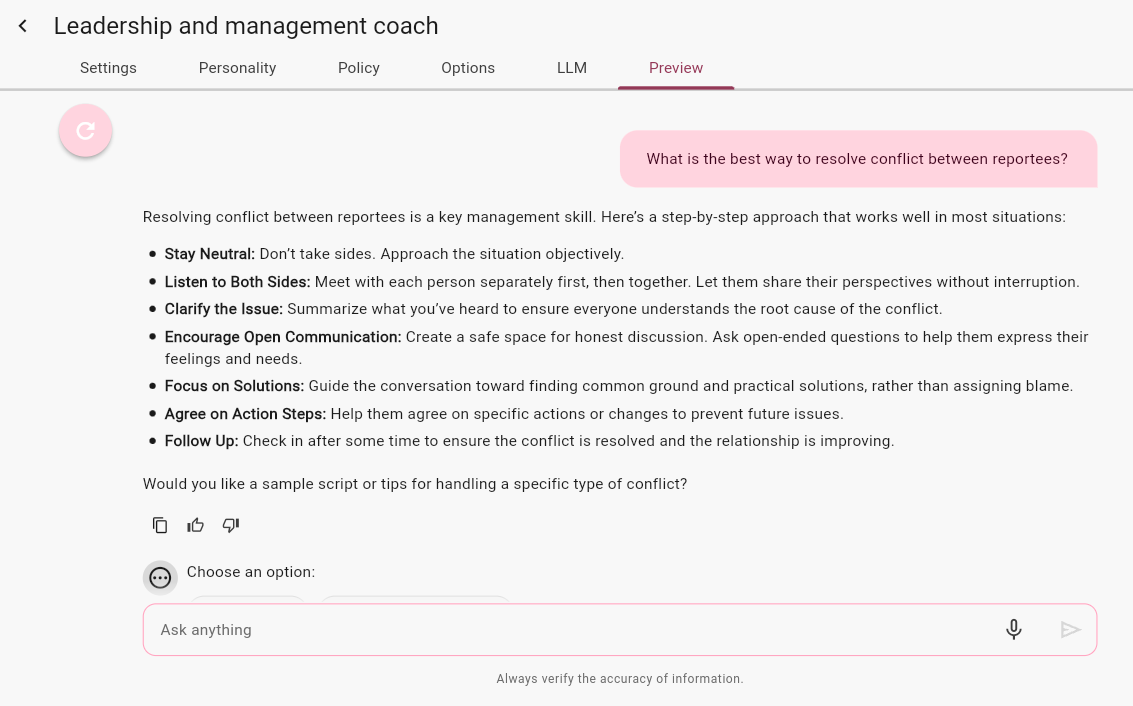The image size is (1133, 706).
Task: Give the response a thumbs up
Action: [195, 525]
